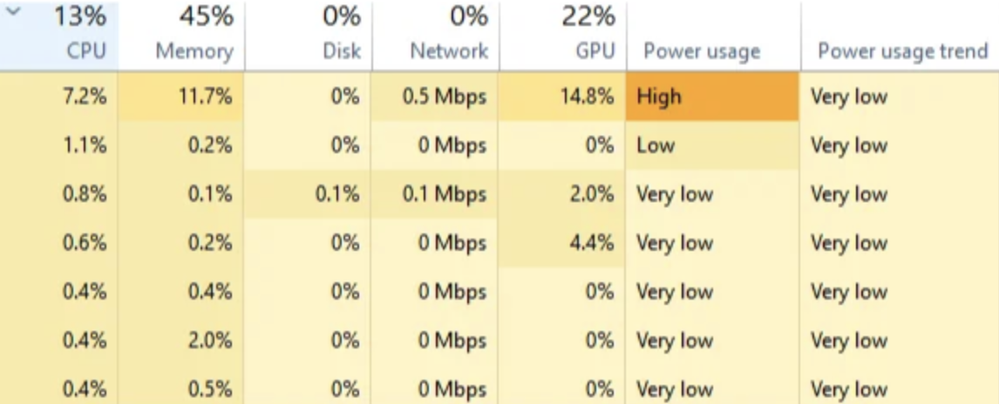Sort by the Power usage trend header
This screenshot has width=999, height=404.
point(900,34)
